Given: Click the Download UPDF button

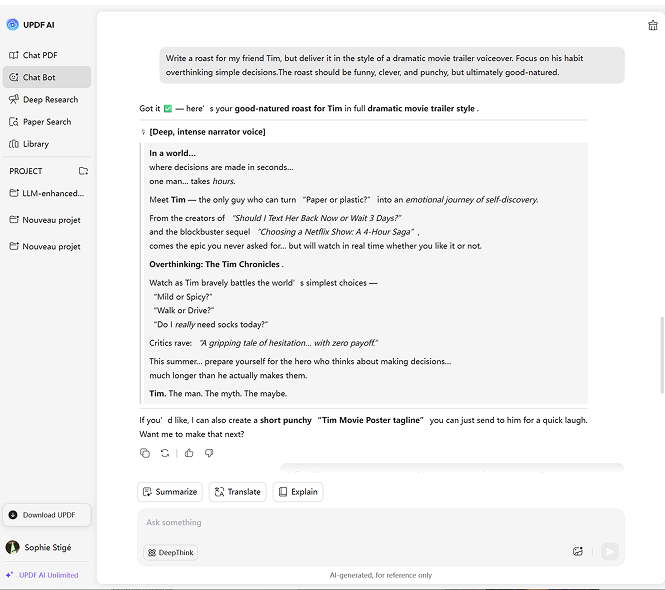Looking at the screenshot, I should click(47, 515).
